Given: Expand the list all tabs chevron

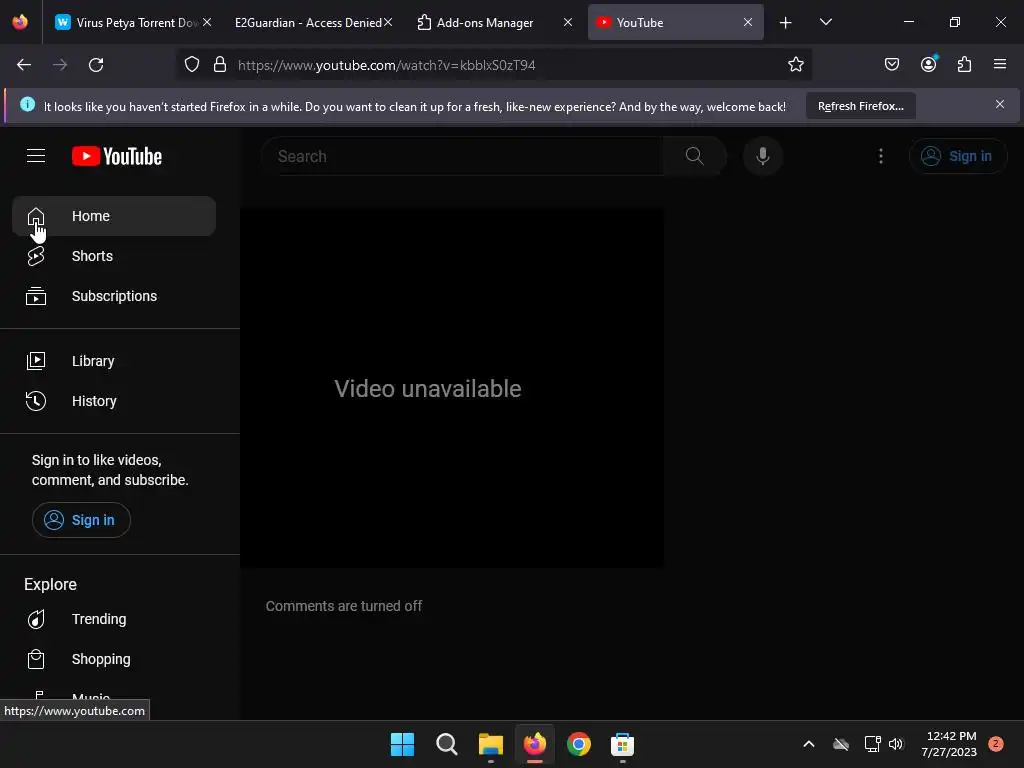Looking at the screenshot, I should pyautogui.click(x=825, y=23).
